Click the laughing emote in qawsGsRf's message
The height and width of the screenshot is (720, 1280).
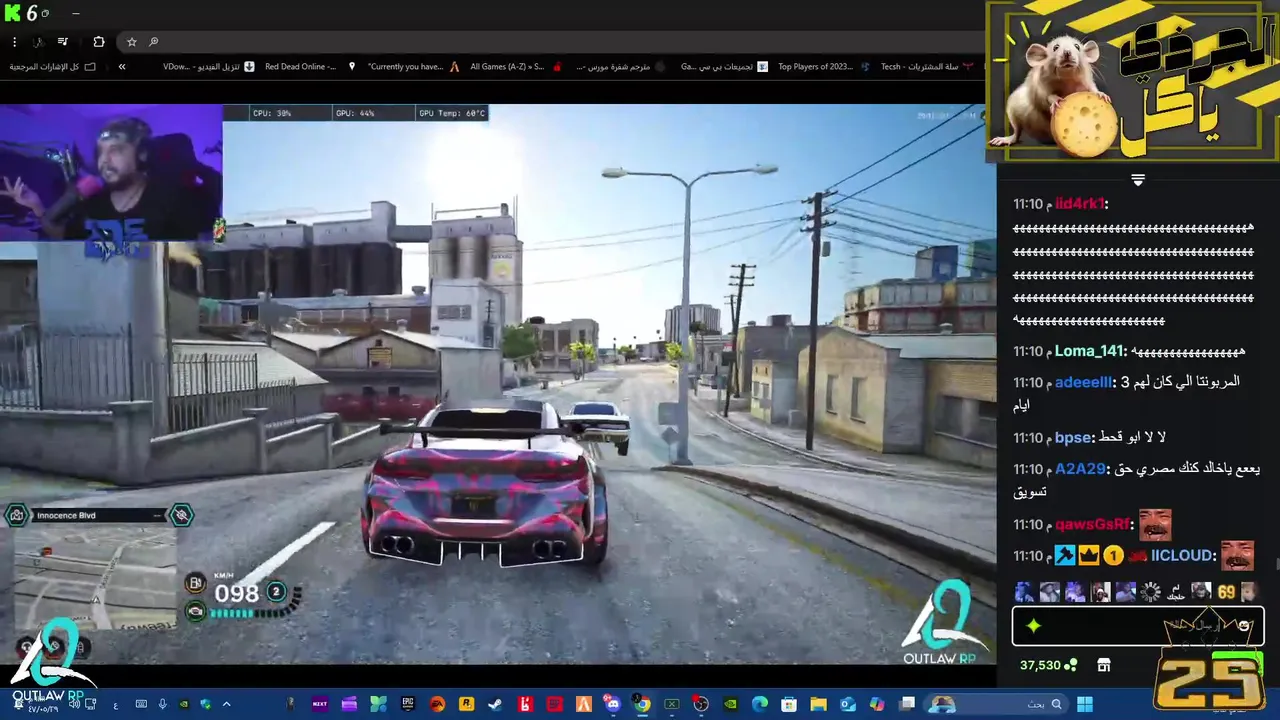(1155, 524)
